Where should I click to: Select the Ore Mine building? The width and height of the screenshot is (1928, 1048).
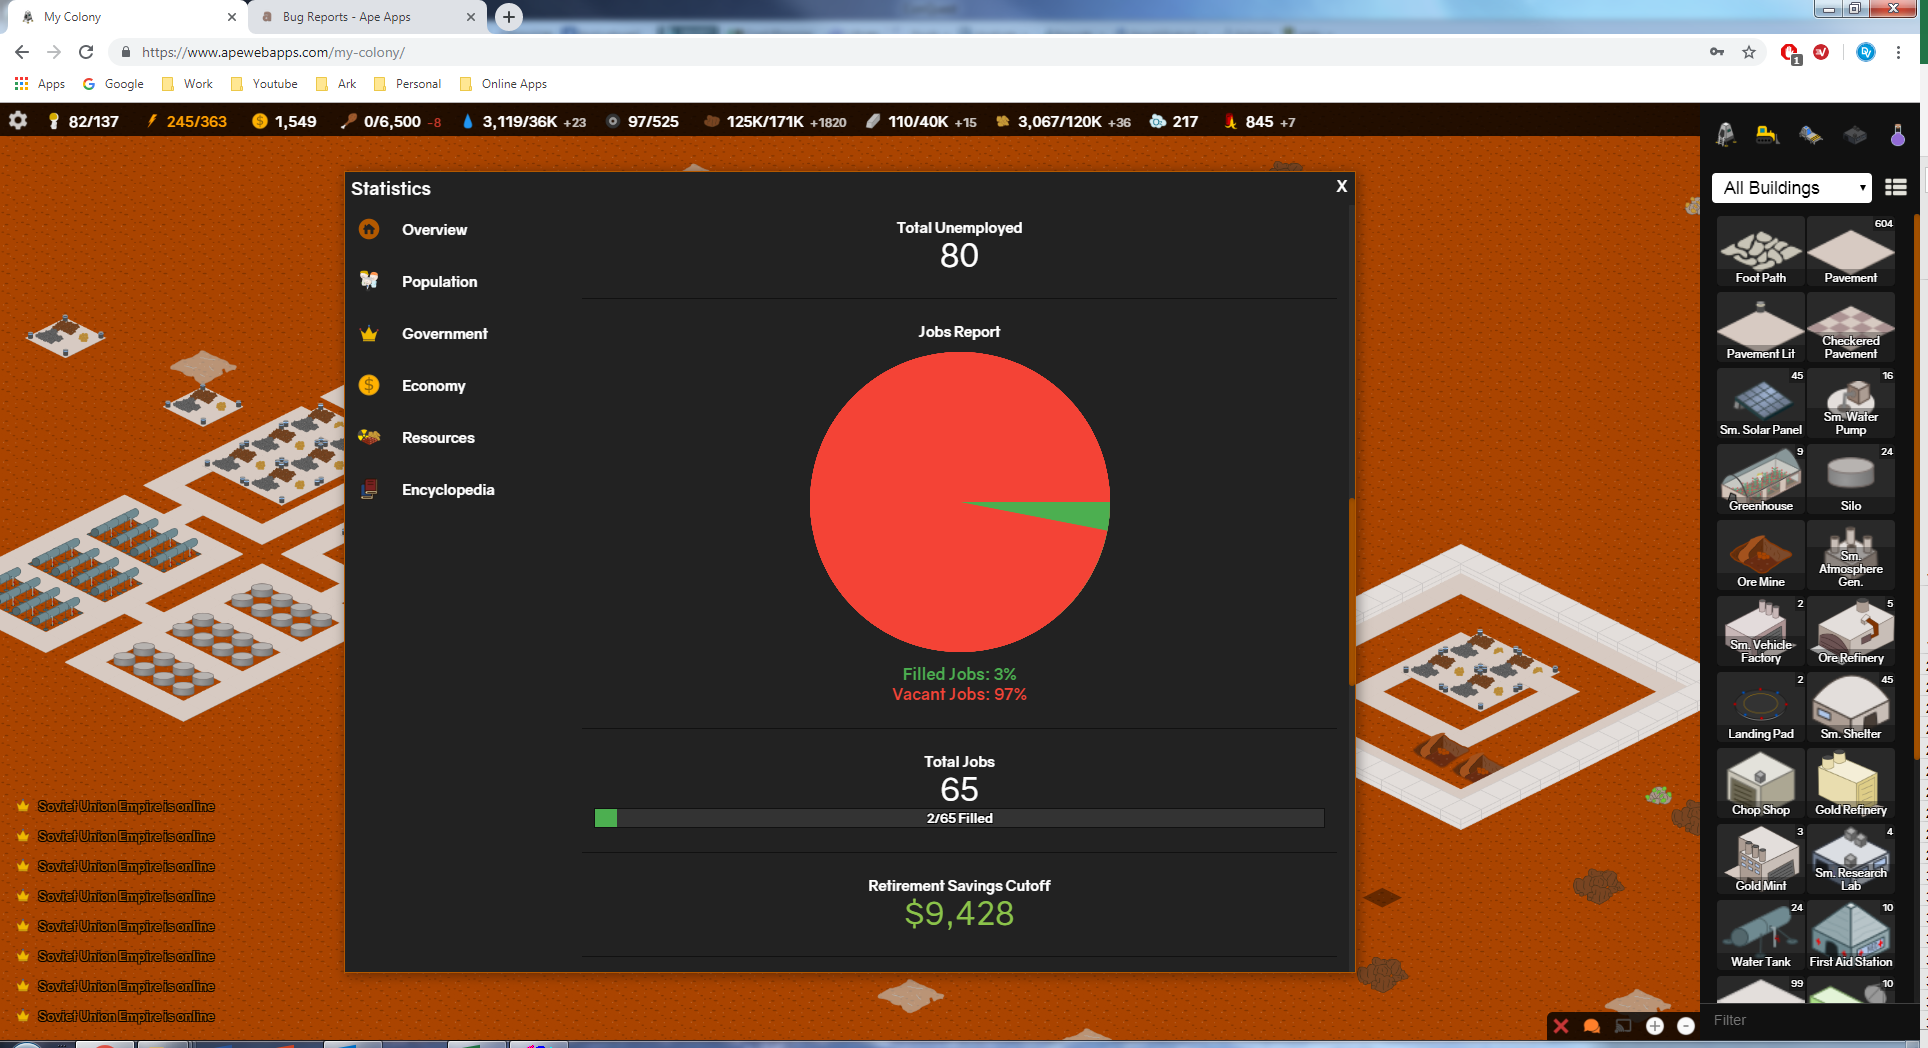(1761, 556)
